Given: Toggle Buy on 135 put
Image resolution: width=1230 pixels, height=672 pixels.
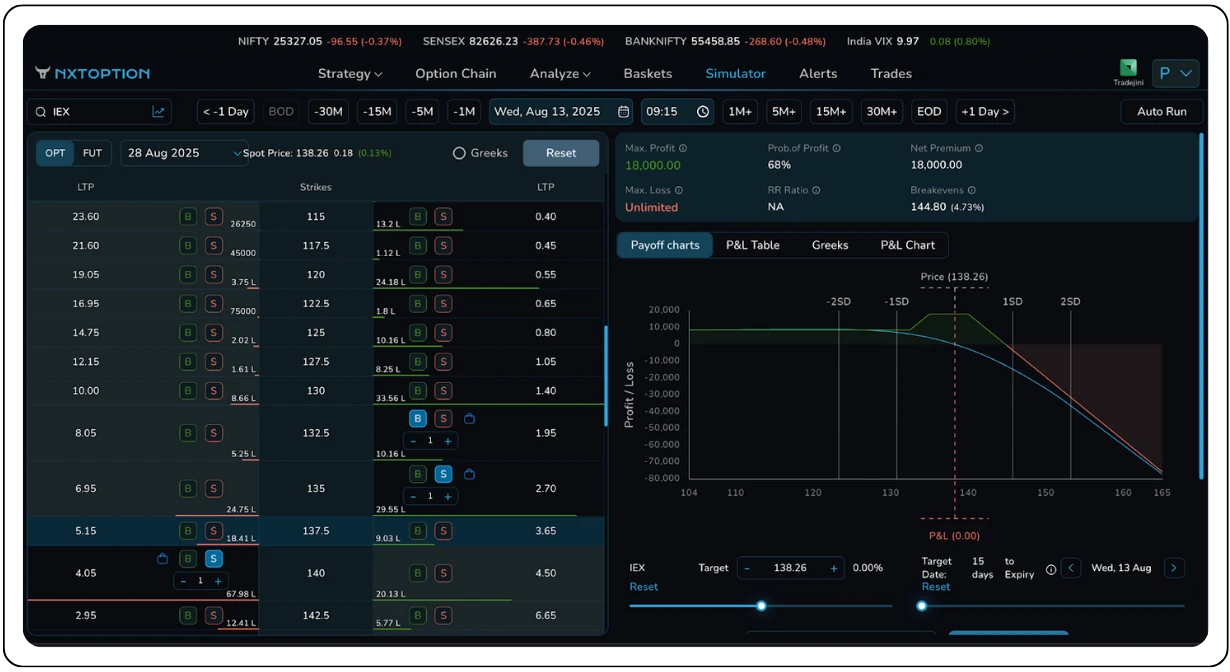Looking at the screenshot, I should coord(418,474).
